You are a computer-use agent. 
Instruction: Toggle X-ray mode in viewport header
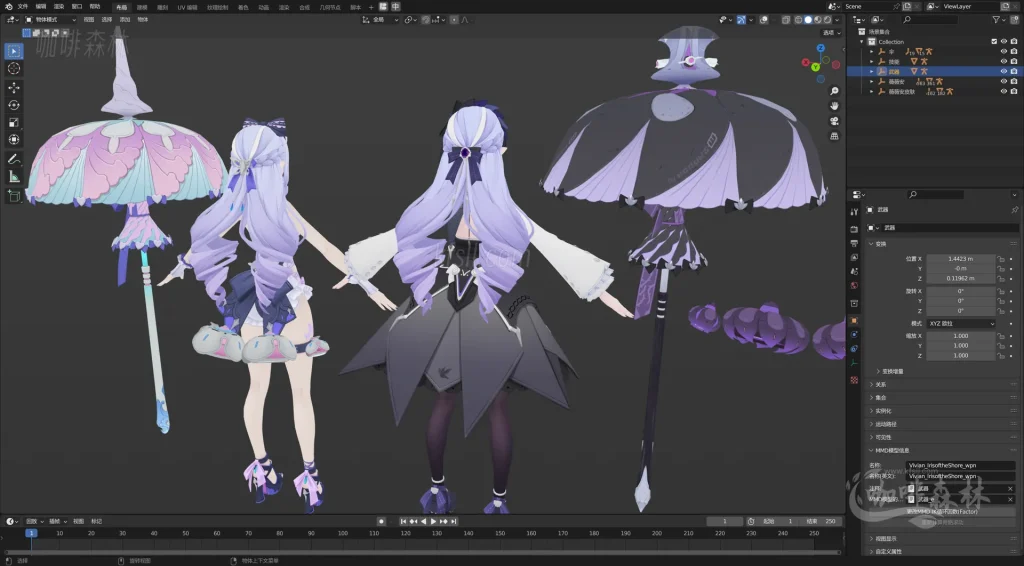coord(786,20)
